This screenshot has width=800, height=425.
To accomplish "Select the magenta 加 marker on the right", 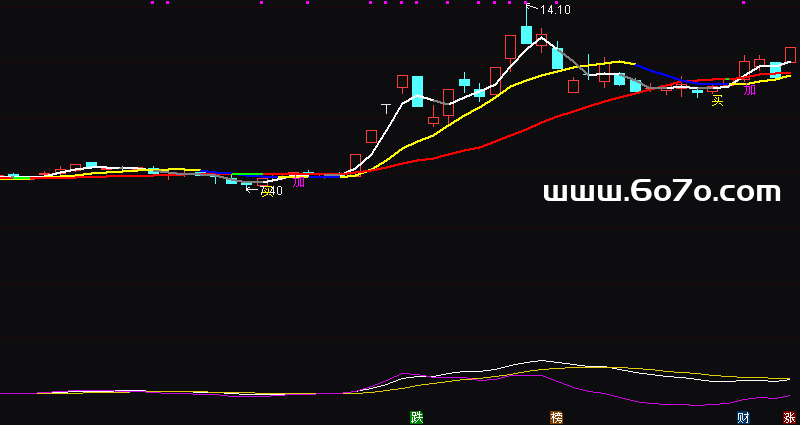I will 749,90.
